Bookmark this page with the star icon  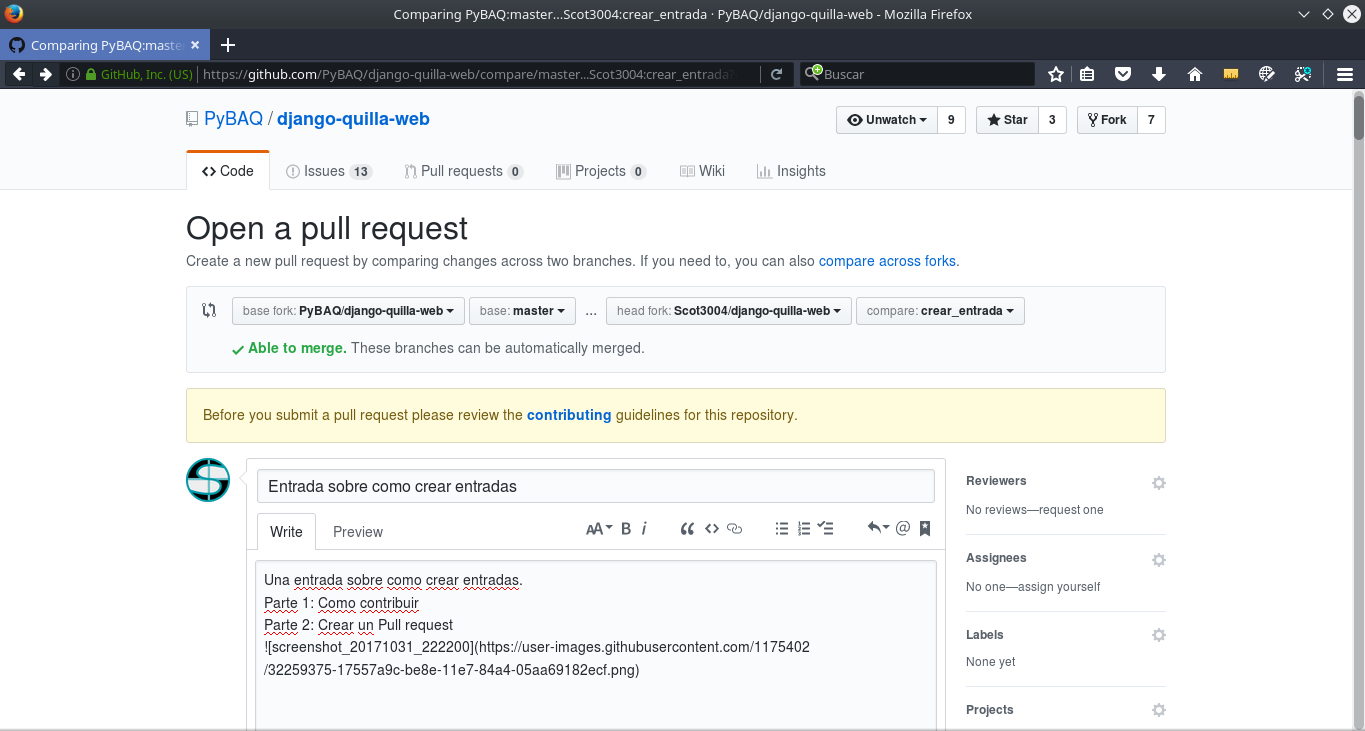(1056, 74)
